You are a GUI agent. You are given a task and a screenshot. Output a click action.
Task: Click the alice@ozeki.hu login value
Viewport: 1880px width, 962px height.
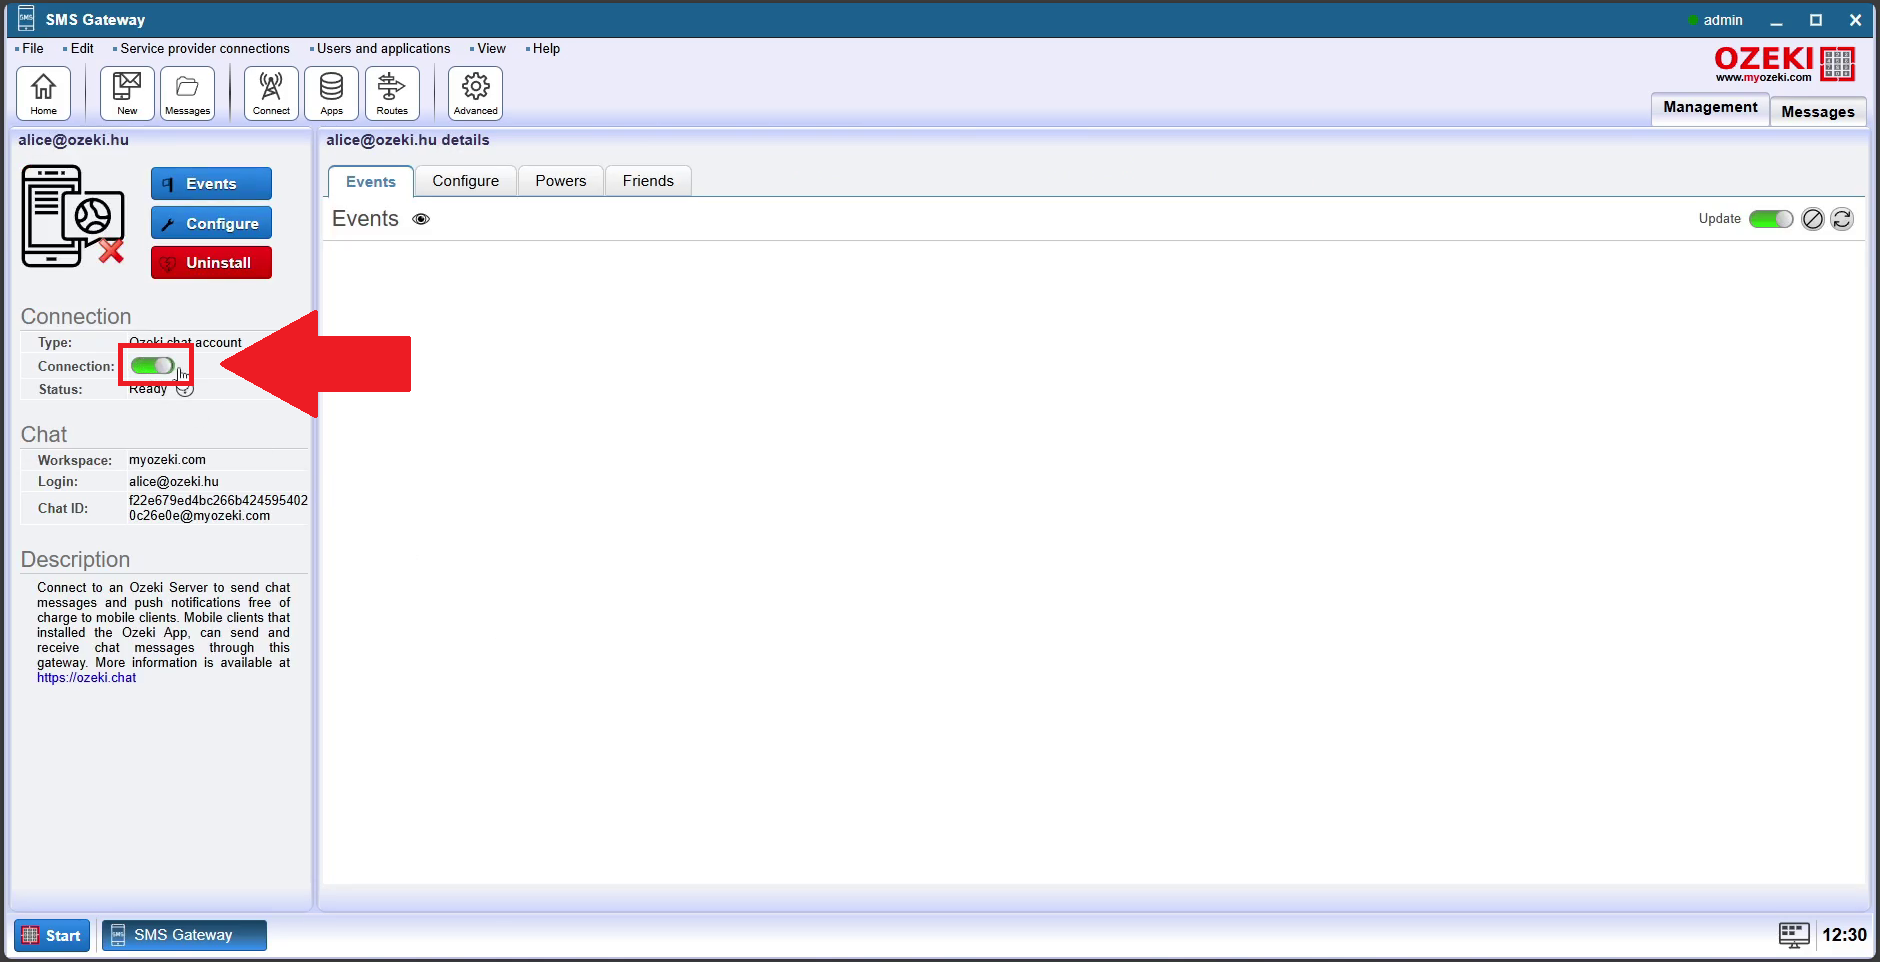(x=173, y=482)
